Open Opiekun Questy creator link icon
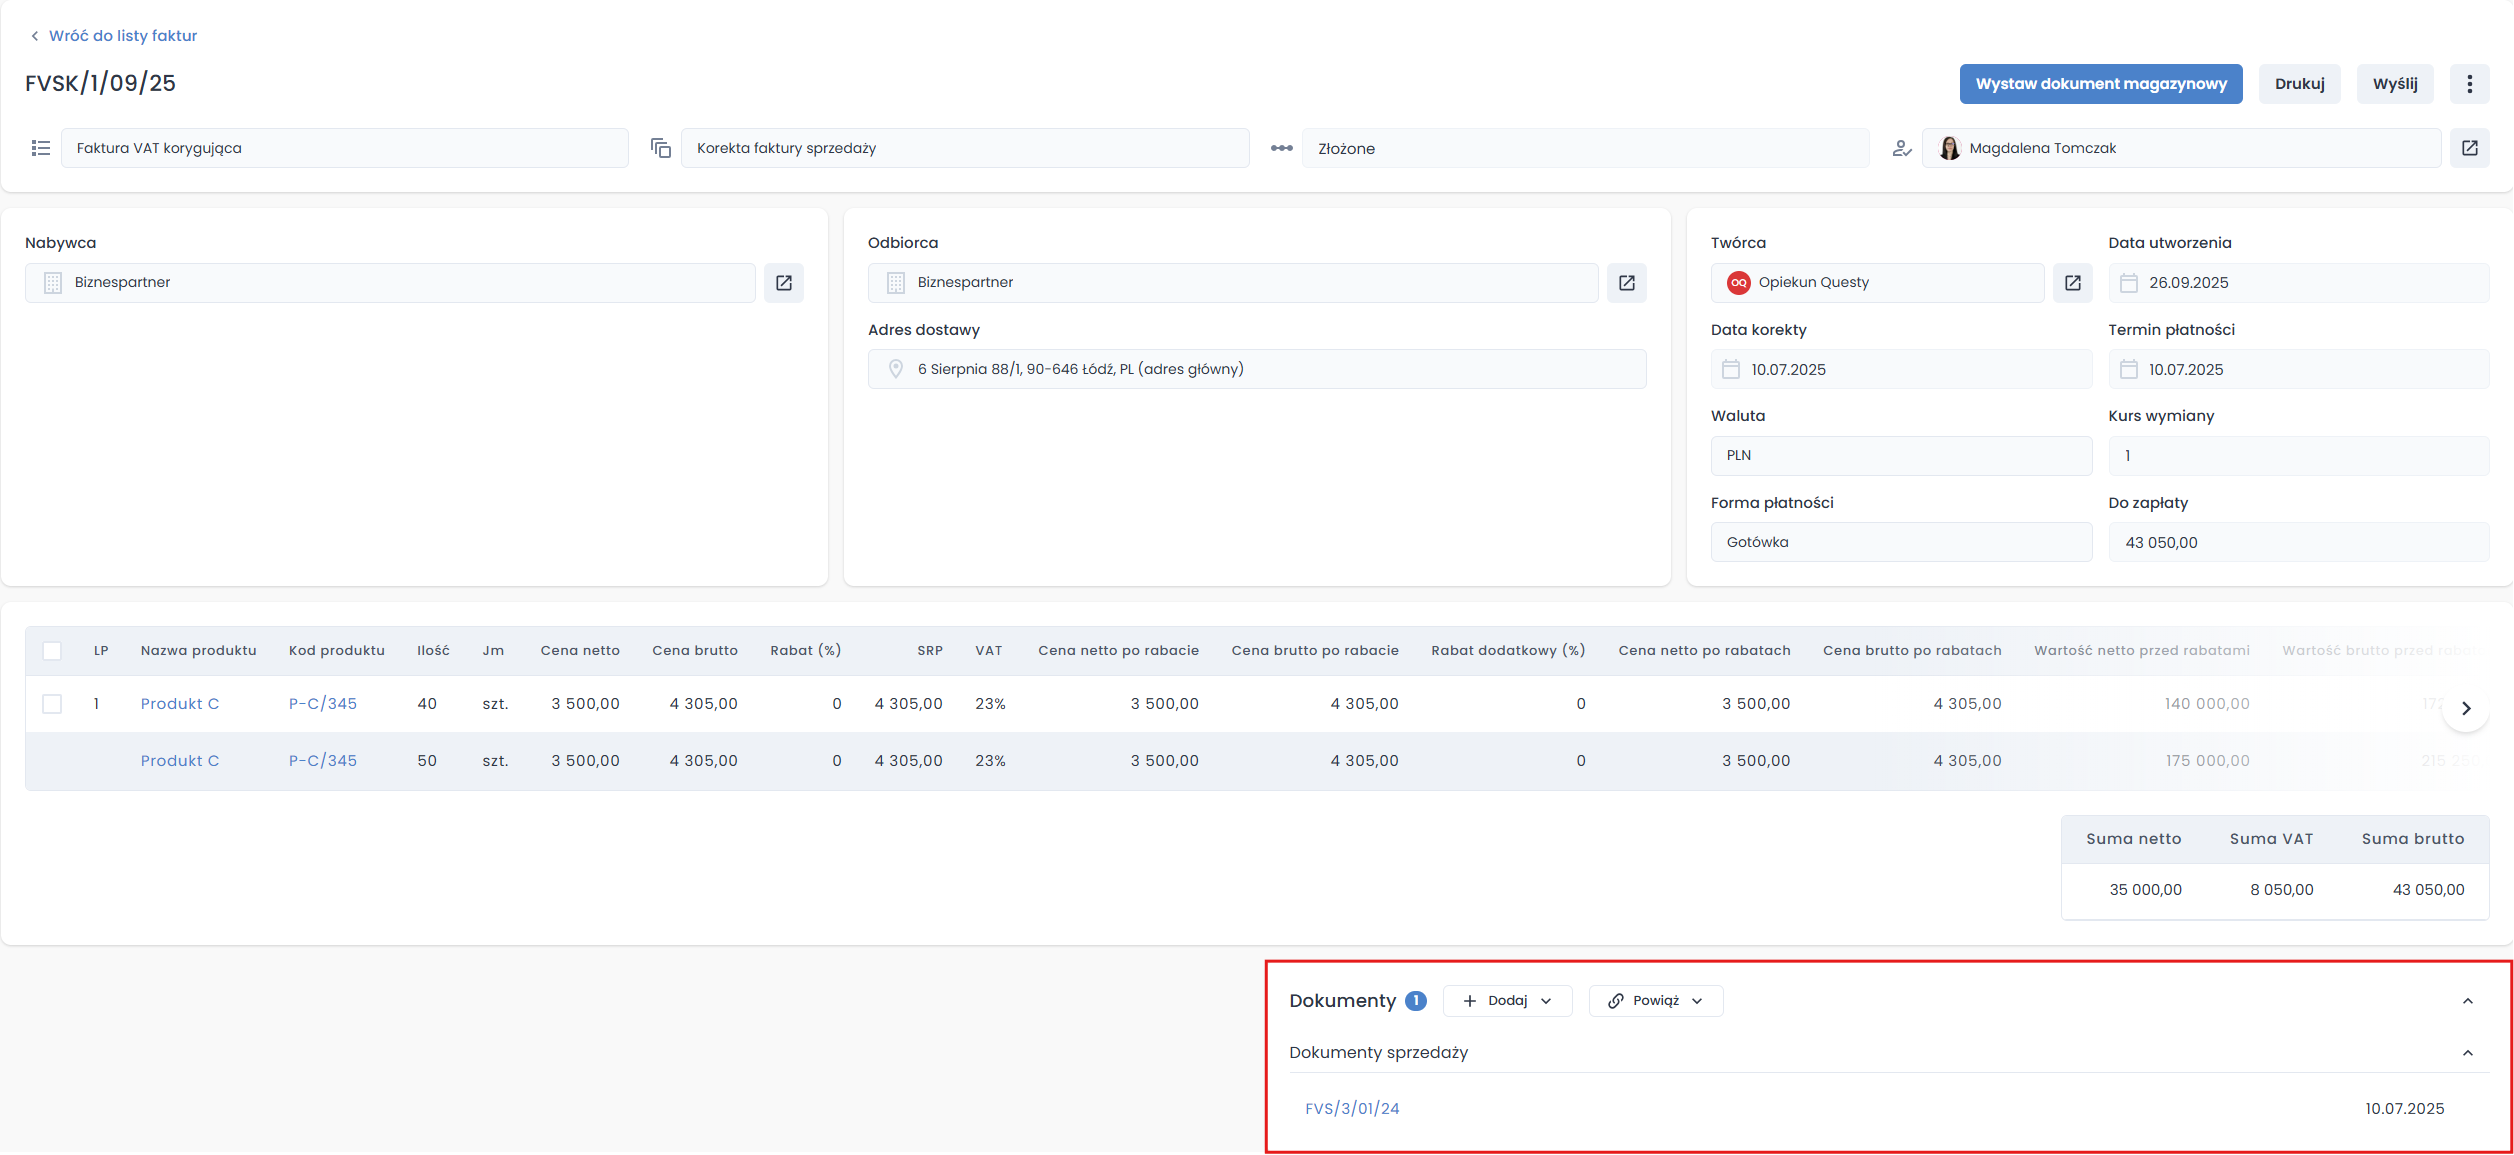Image resolution: width=2514 pixels, height=1155 pixels. click(2072, 283)
